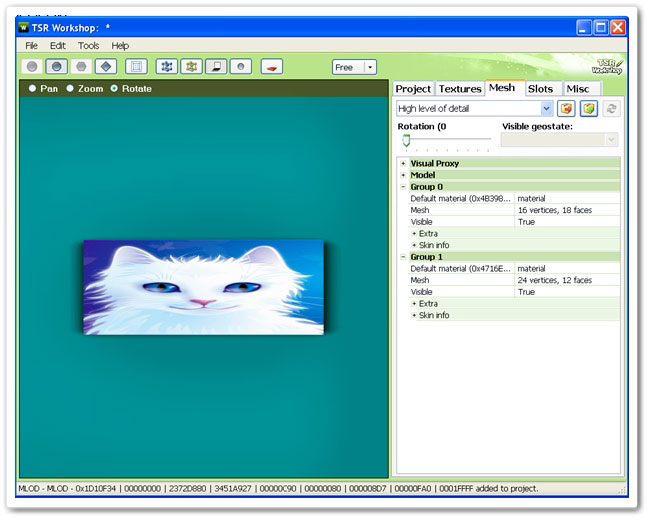Screen dimensions: 650x520
Task: Select the Rotate radio button
Action: [x=113, y=89]
